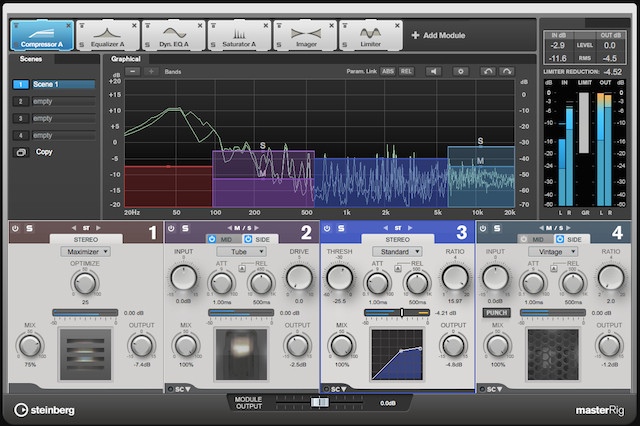This screenshot has height=426, width=640.
Task: Click band 2 left M/S arrow
Action: pyautogui.click(x=229, y=228)
